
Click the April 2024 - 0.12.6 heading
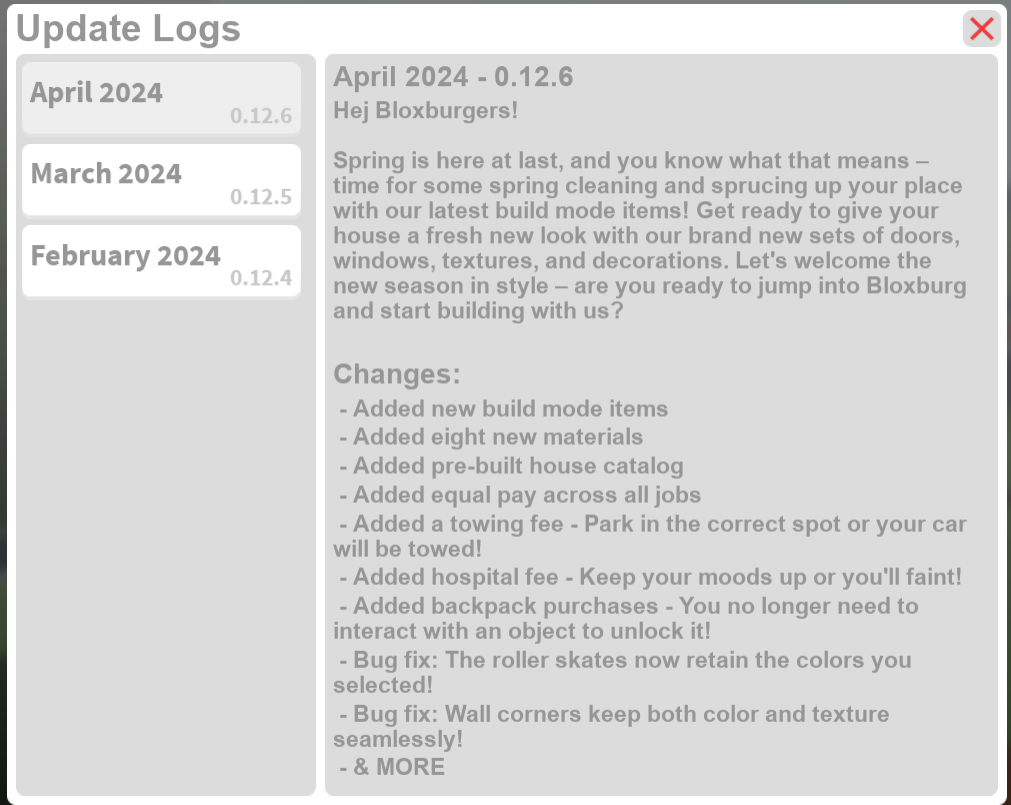[453, 77]
